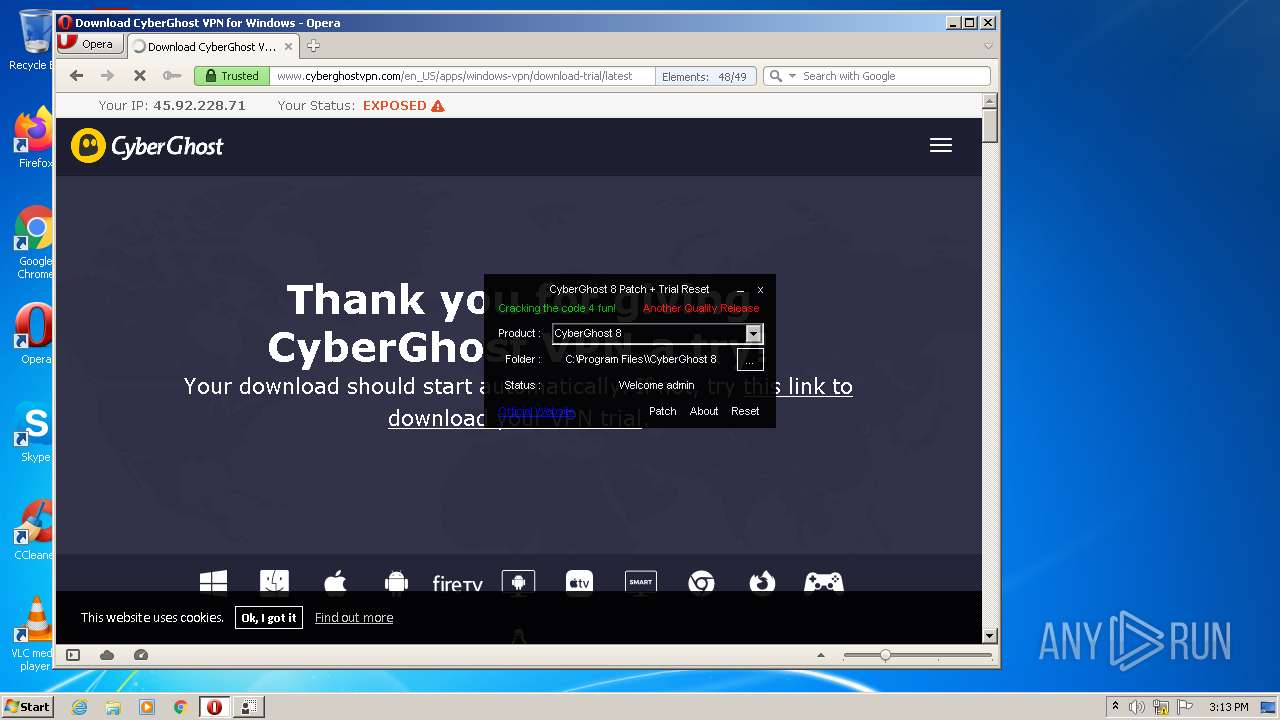The height and width of the screenshot is (720, 1280).
Task: Select the Firefox browser platform icon
Action: click(762, 582)
